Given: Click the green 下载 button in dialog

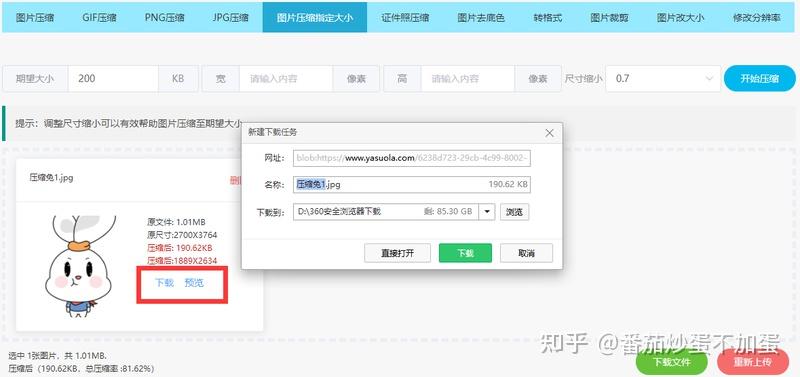Looking at the screenshot, I should (465, 253).
